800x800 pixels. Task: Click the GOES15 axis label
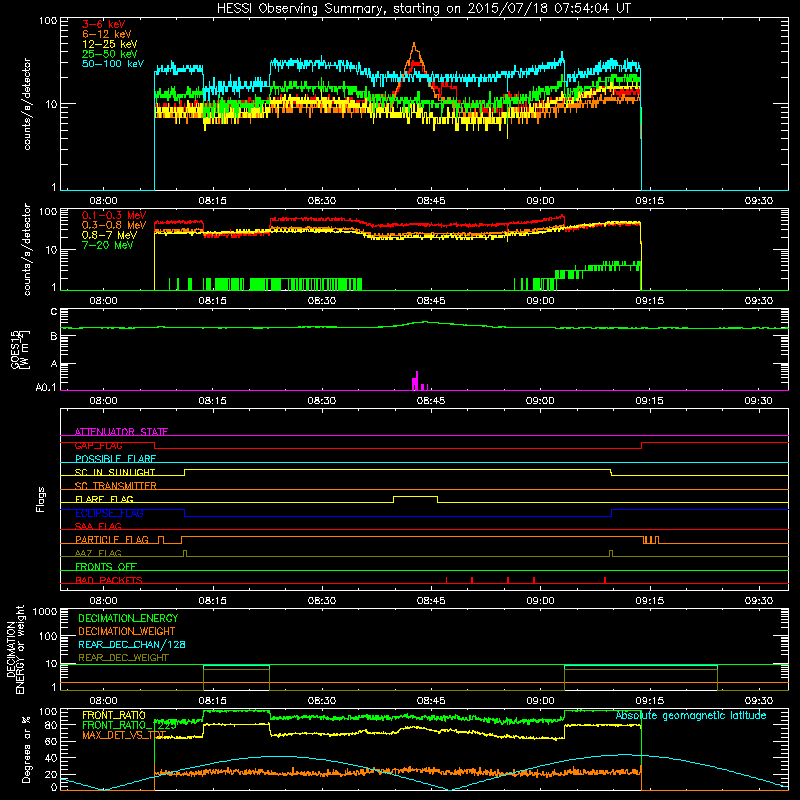19,349
